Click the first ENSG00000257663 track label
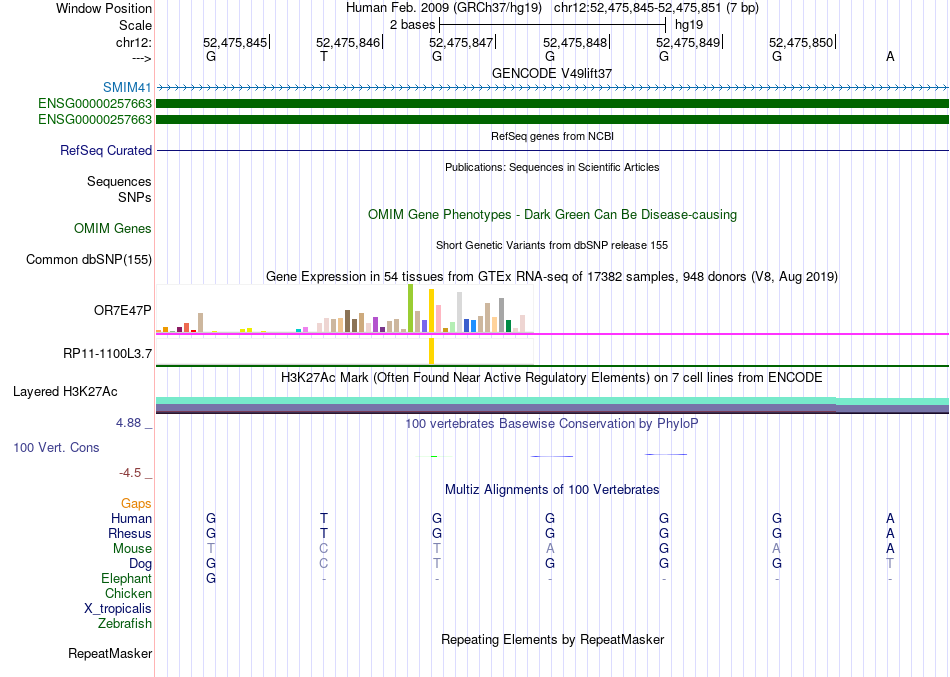 (95, 104)
